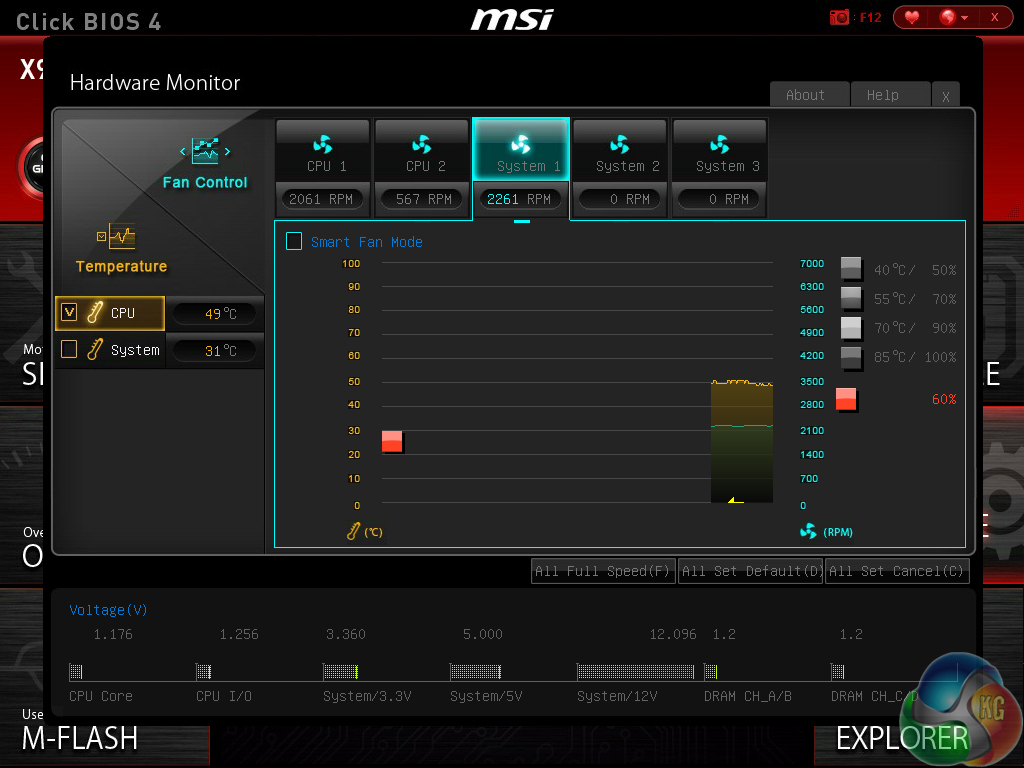
Task: Open the language globe dropdown
Action: (953, 17)
